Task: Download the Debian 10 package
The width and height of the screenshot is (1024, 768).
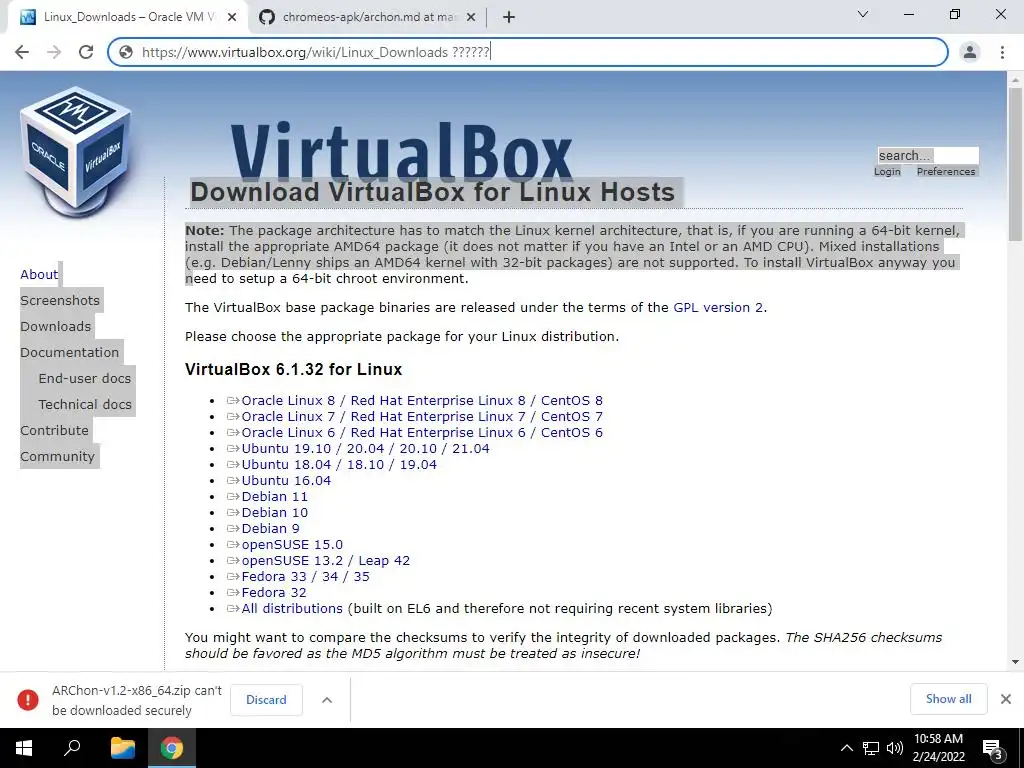Action: click(274, 513)
